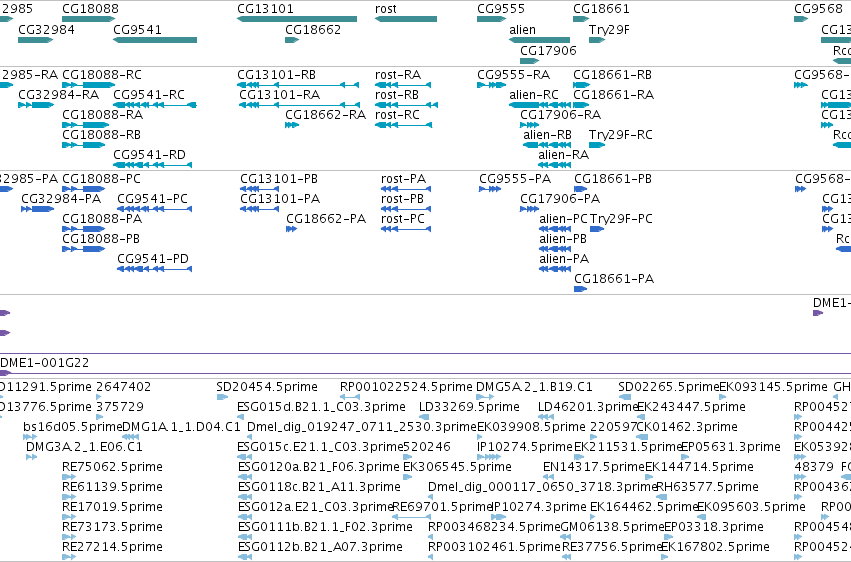
Task: Click the SD02265.5prime EST
Action: [x=625, y=397]
